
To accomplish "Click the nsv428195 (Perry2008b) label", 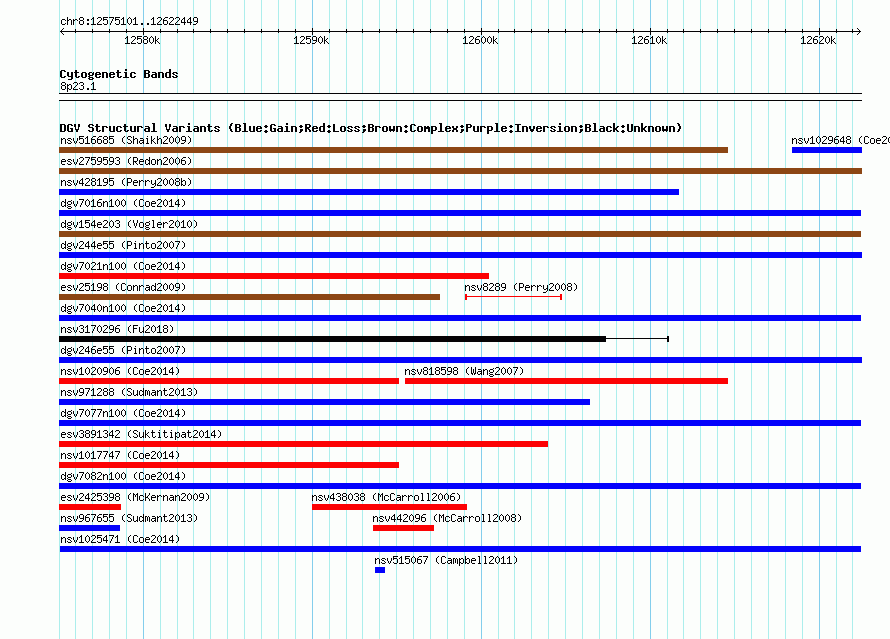I will 126,182.
